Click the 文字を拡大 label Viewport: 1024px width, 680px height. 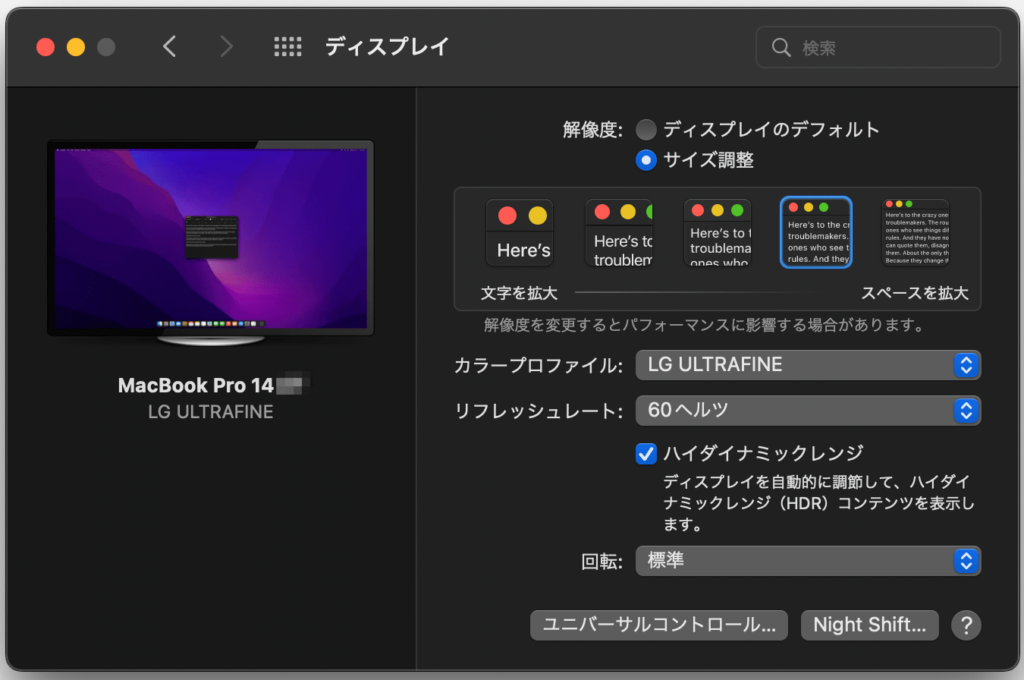tap(519, 293)
